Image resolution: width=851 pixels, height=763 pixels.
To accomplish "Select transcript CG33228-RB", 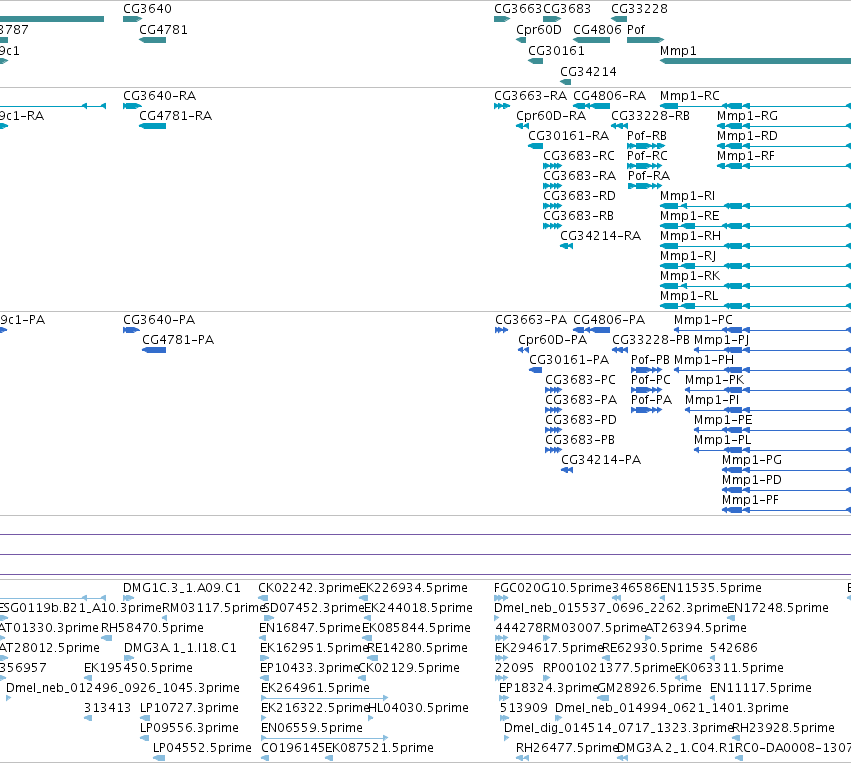I will (x=650, y=116).
